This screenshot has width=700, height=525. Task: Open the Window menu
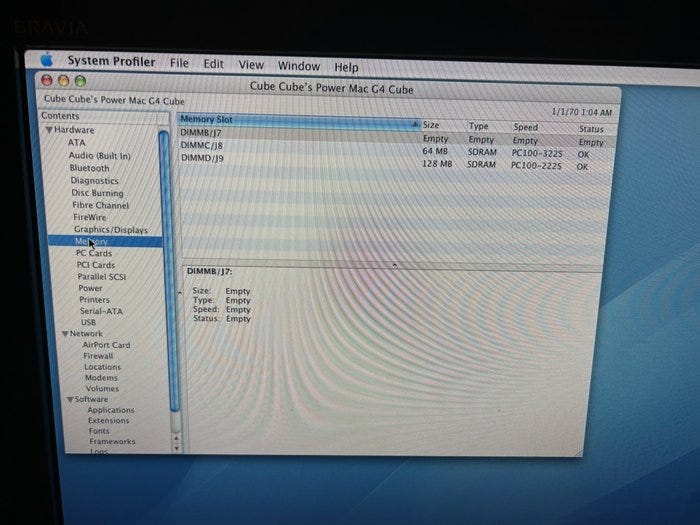click(x=299, y=66)
